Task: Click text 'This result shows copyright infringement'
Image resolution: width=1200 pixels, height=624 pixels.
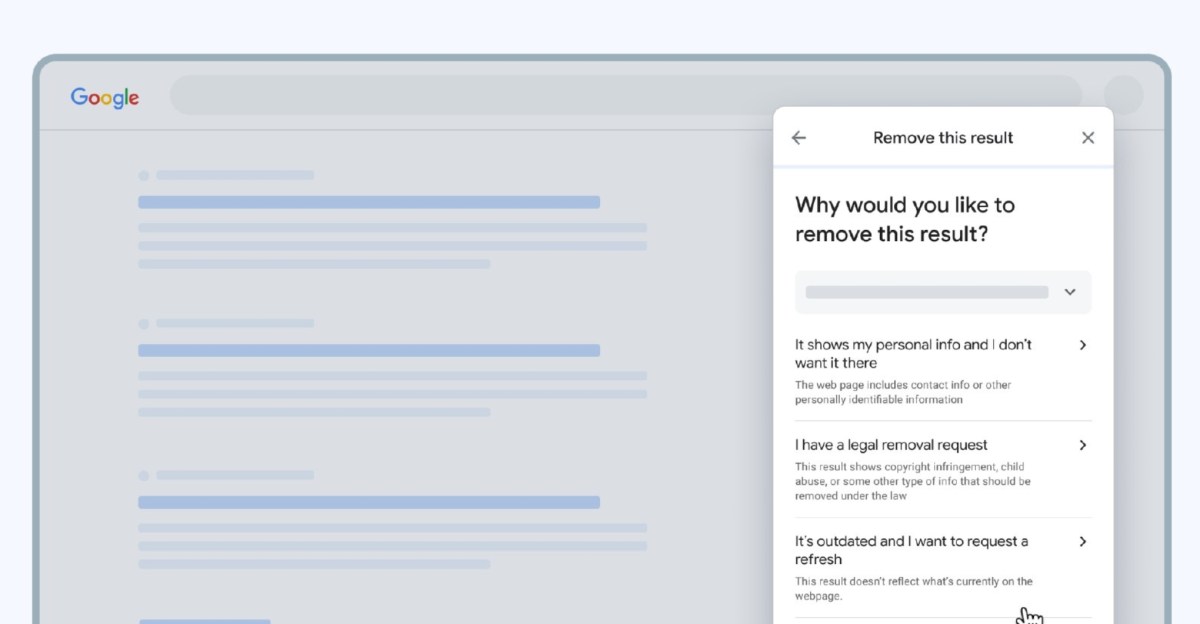Action: tap(913, 481)
